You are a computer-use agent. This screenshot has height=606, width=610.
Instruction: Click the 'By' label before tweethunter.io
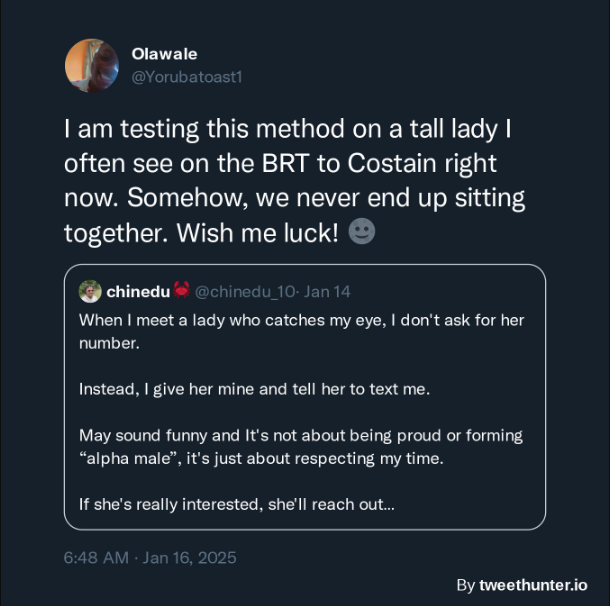pyautogui.click(x=465, y=585)
